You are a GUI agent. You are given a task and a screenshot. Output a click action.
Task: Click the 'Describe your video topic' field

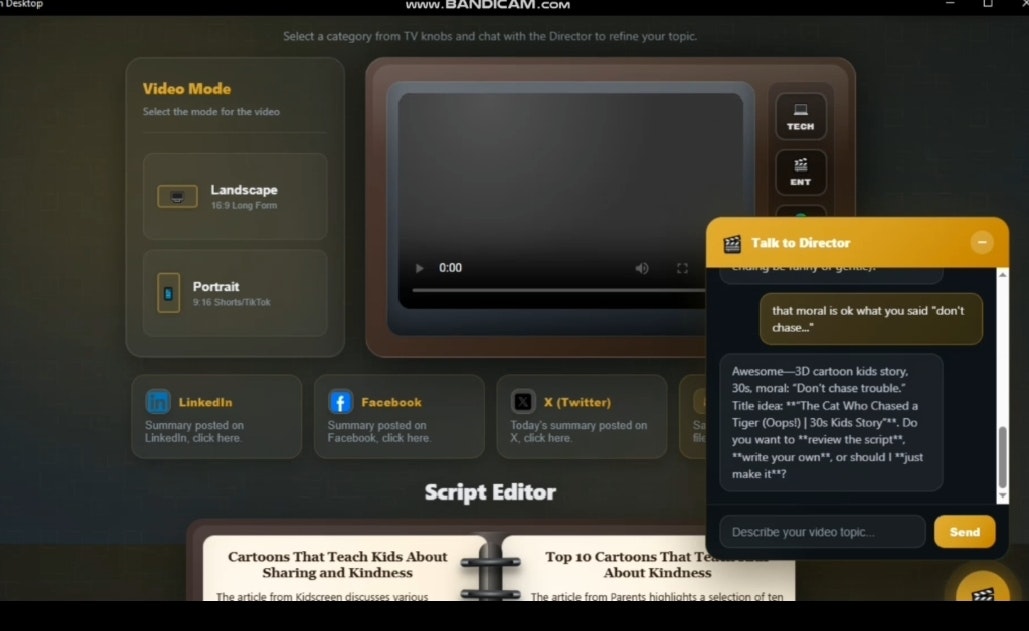pos(820,531)
